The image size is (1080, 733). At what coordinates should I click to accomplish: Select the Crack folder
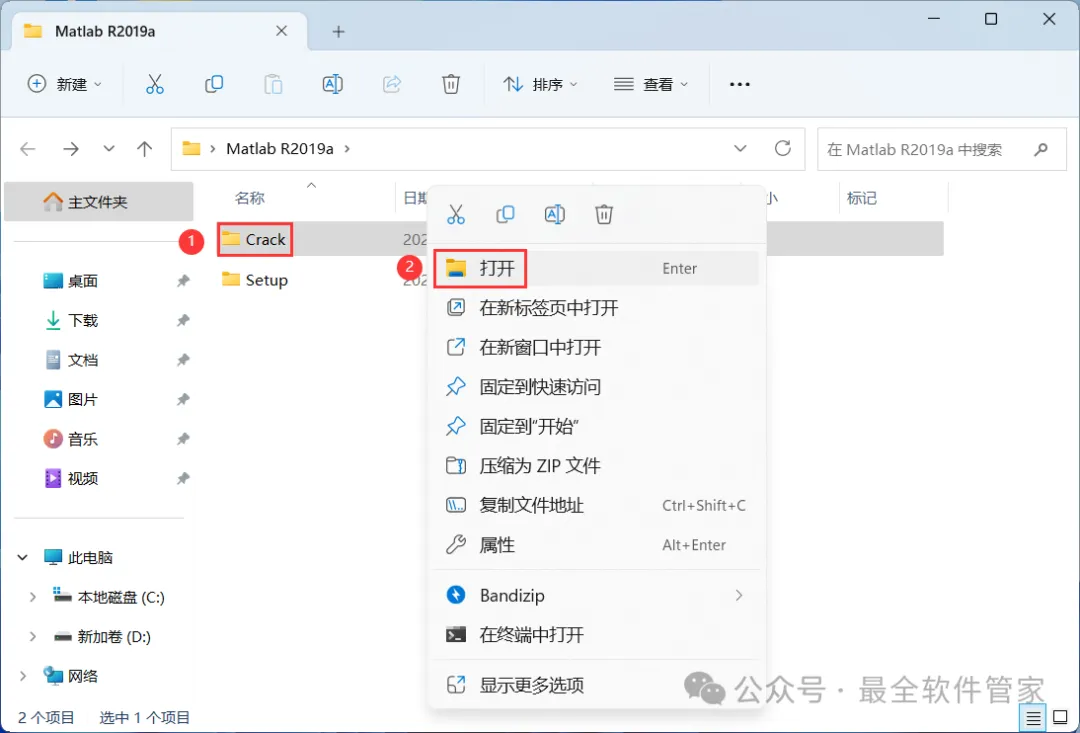(254, 239)
